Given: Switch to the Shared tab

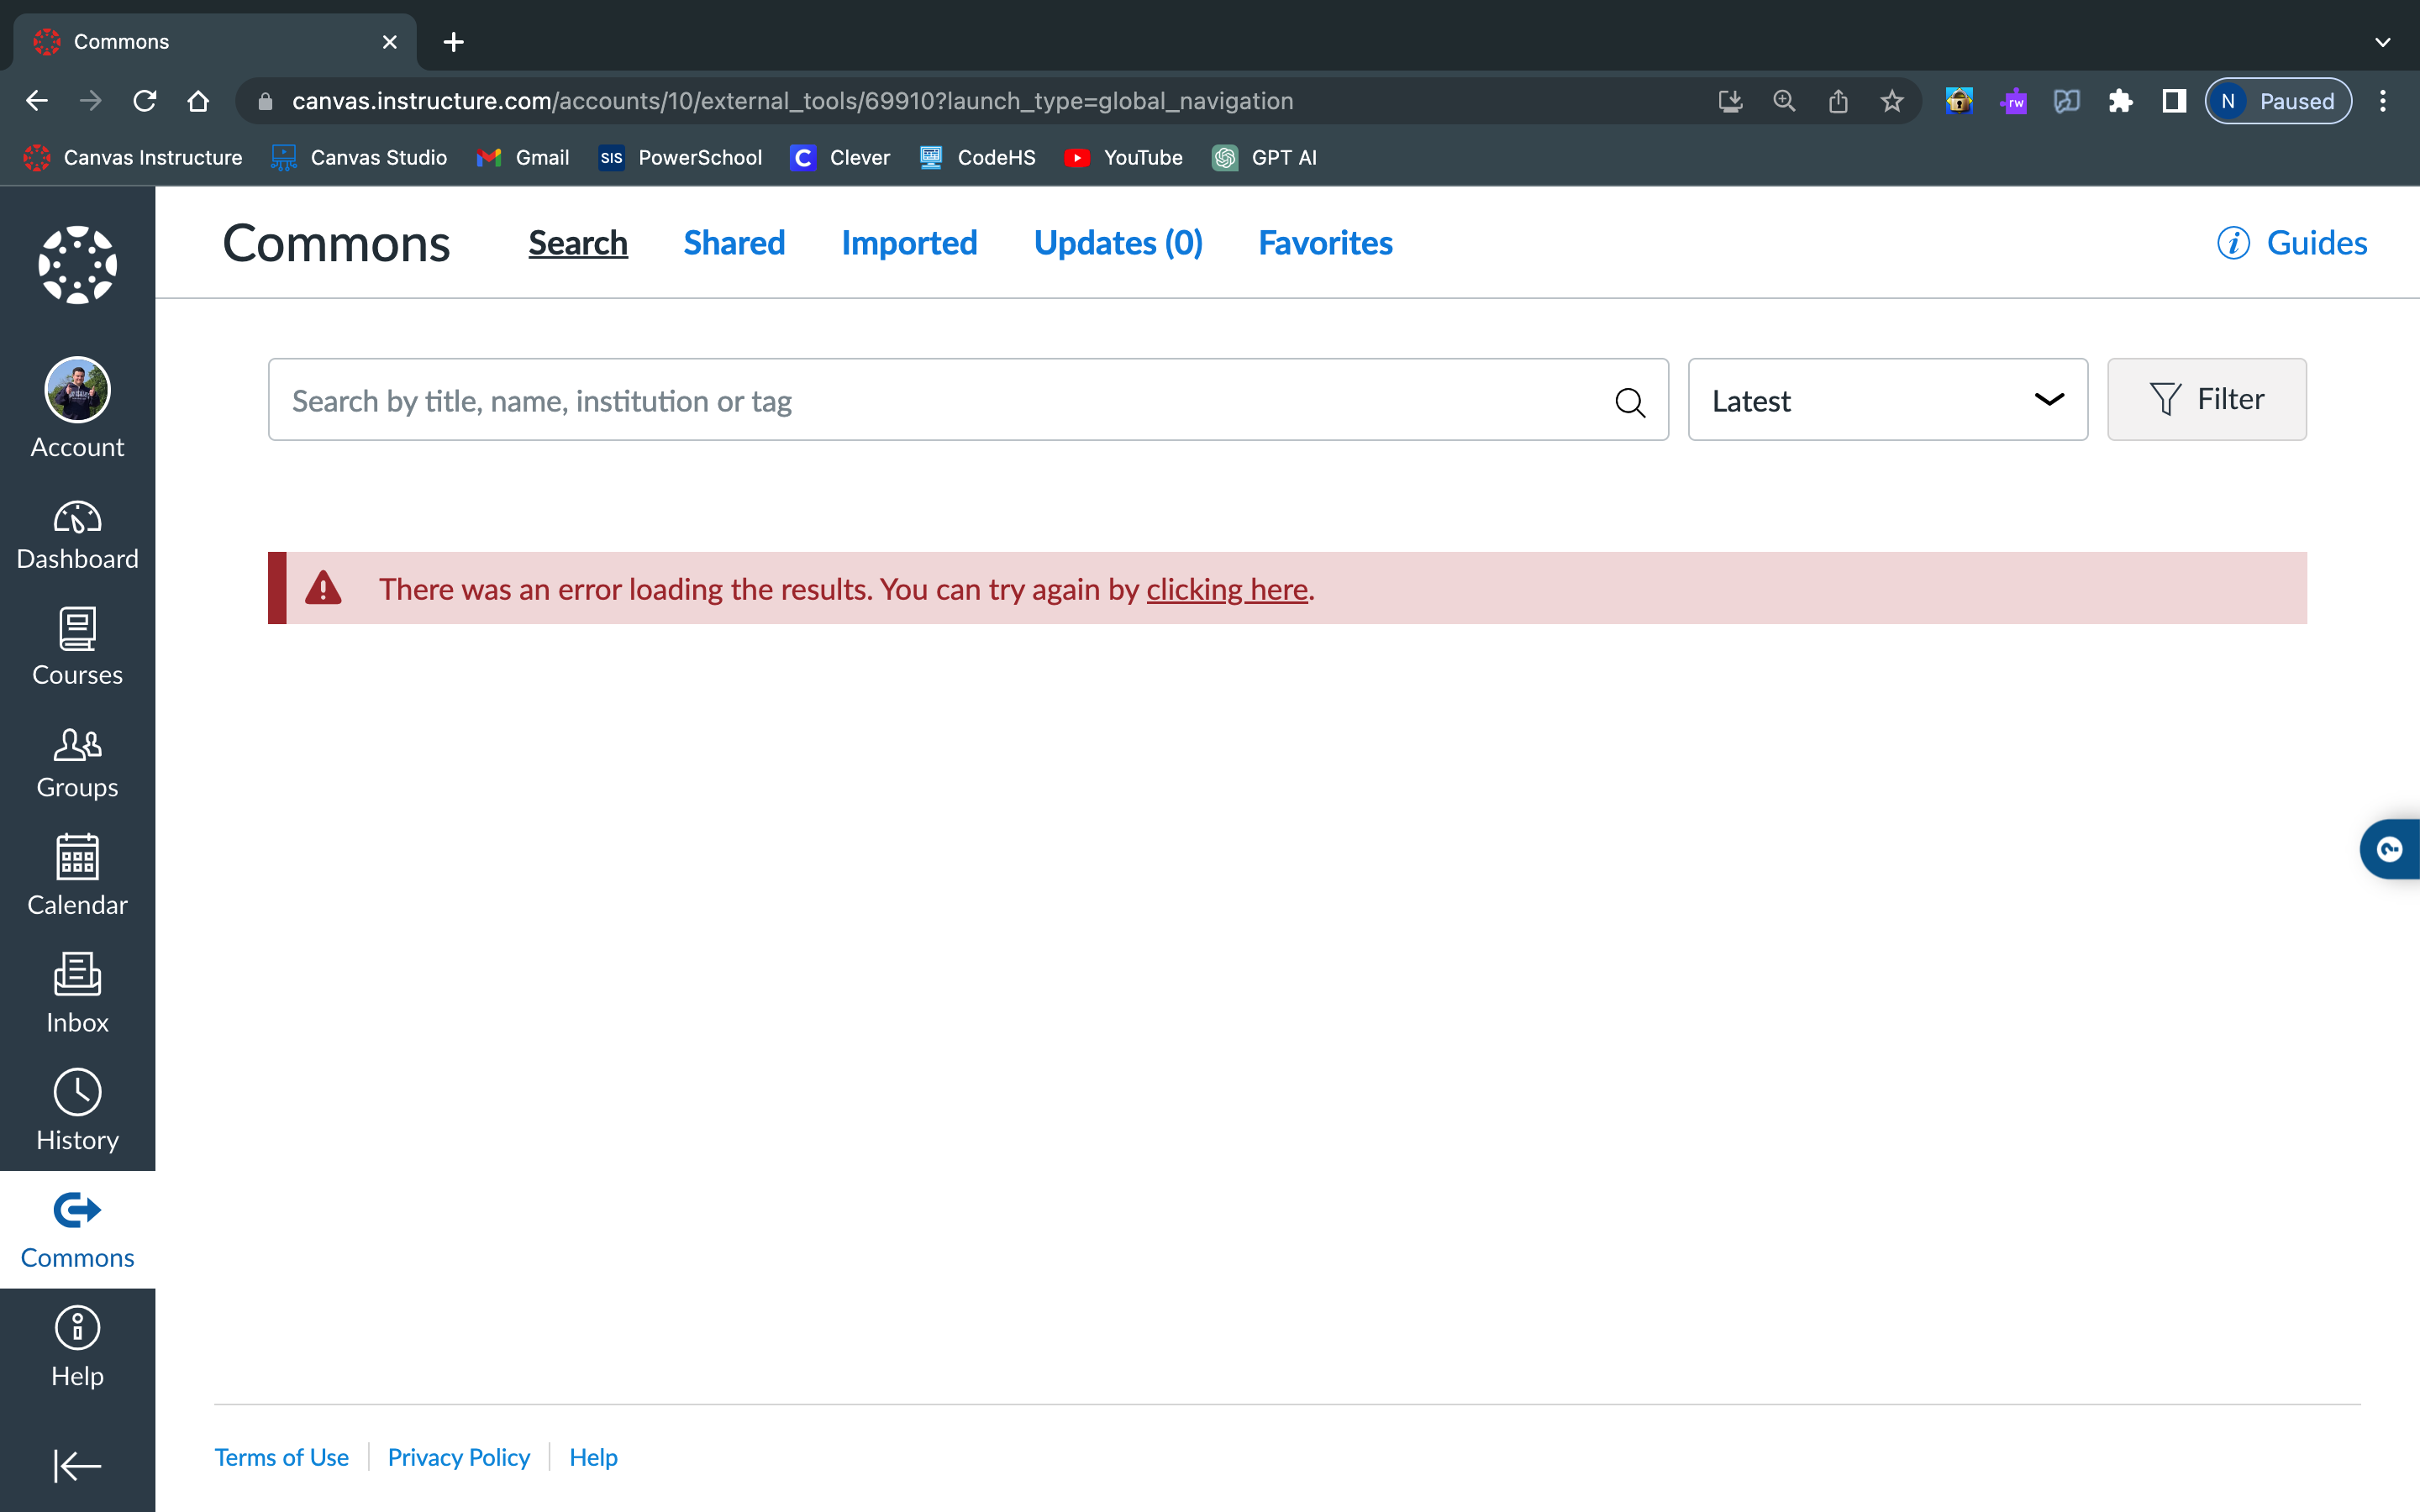Looking at the screenshot, I should (x=734, y=243).
